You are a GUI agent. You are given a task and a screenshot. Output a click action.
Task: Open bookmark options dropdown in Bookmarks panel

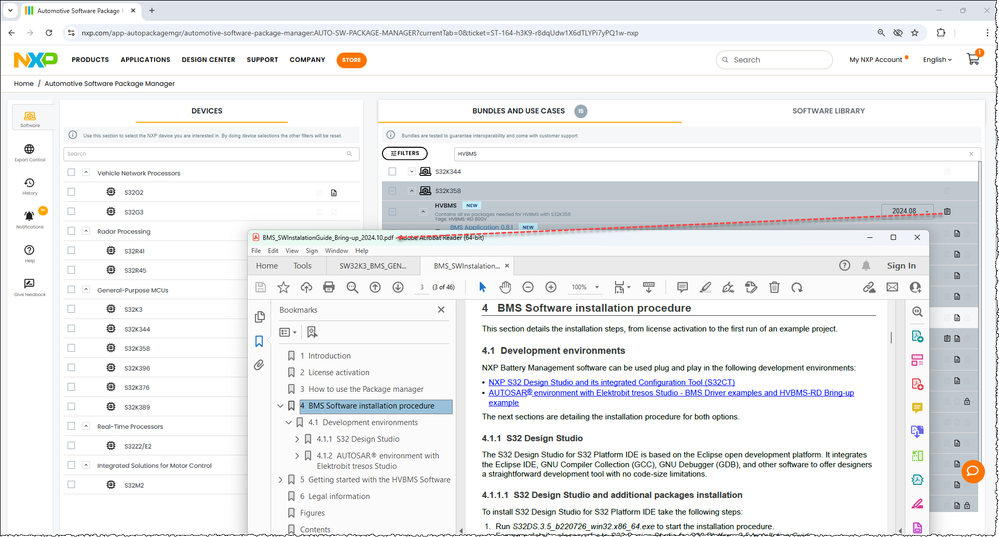tap(288, 332)
